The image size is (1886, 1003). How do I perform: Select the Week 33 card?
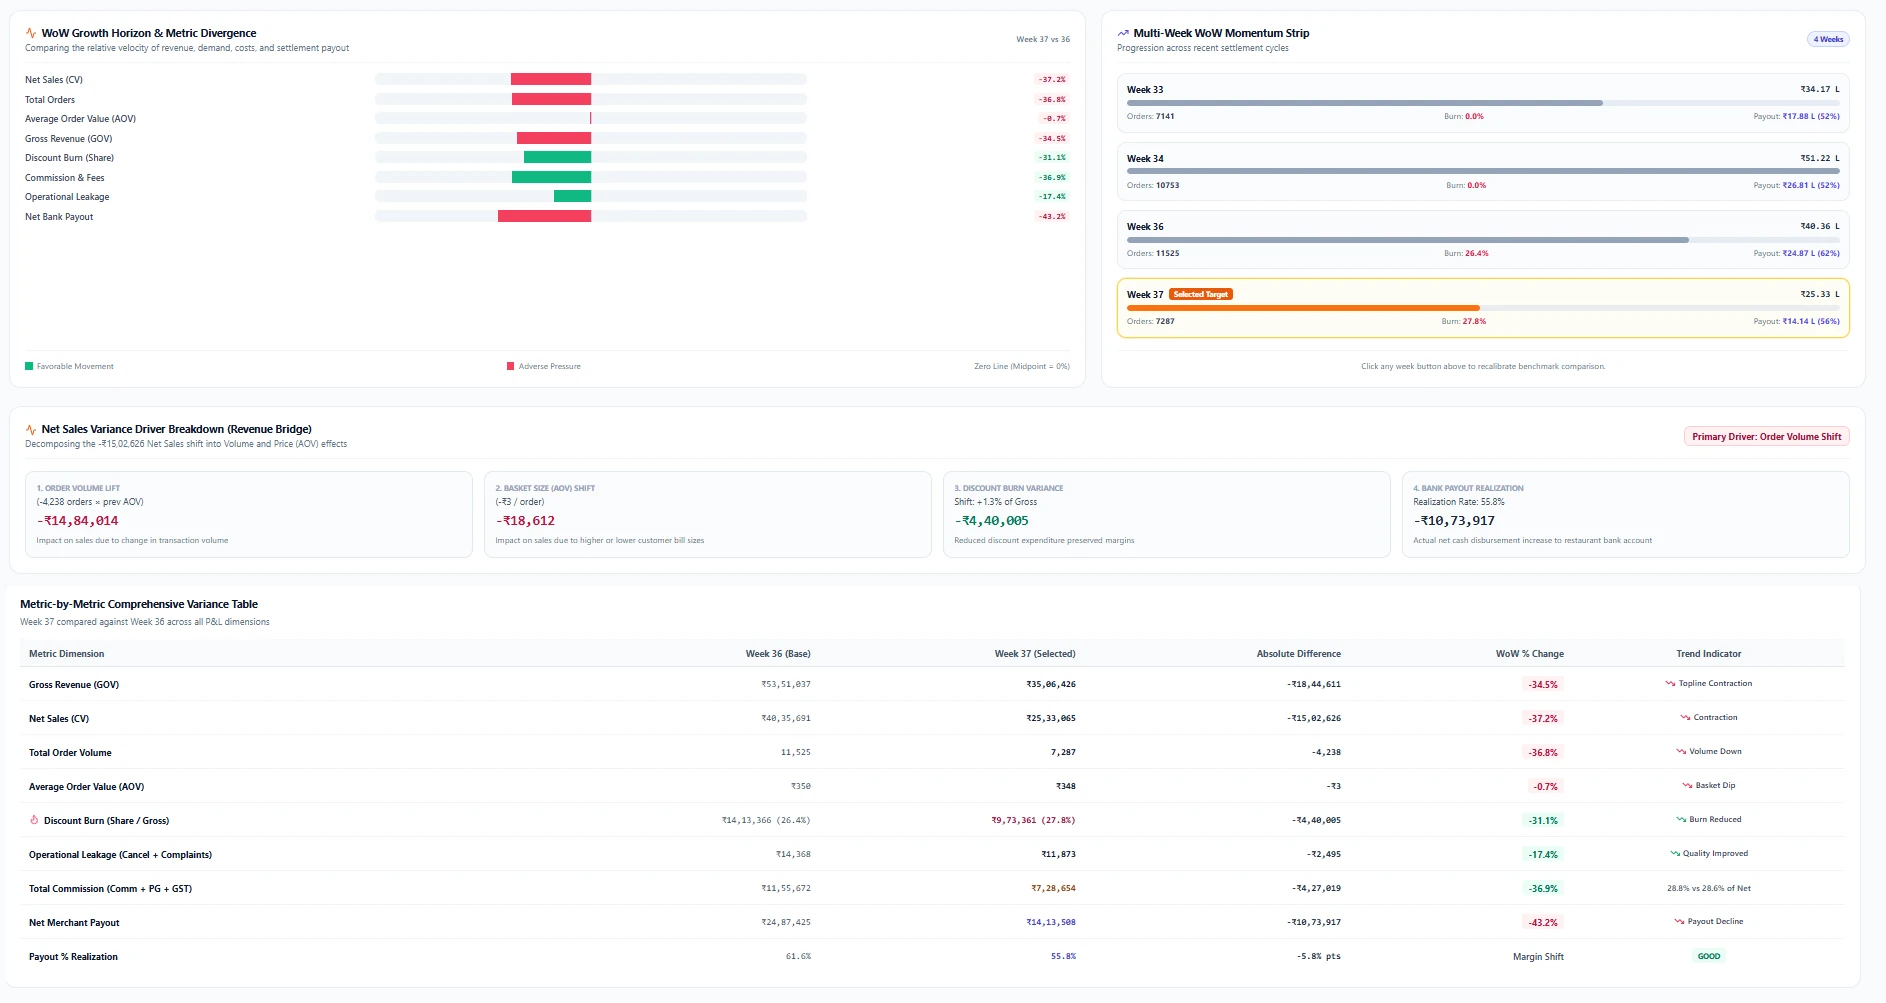point(1483,103)
